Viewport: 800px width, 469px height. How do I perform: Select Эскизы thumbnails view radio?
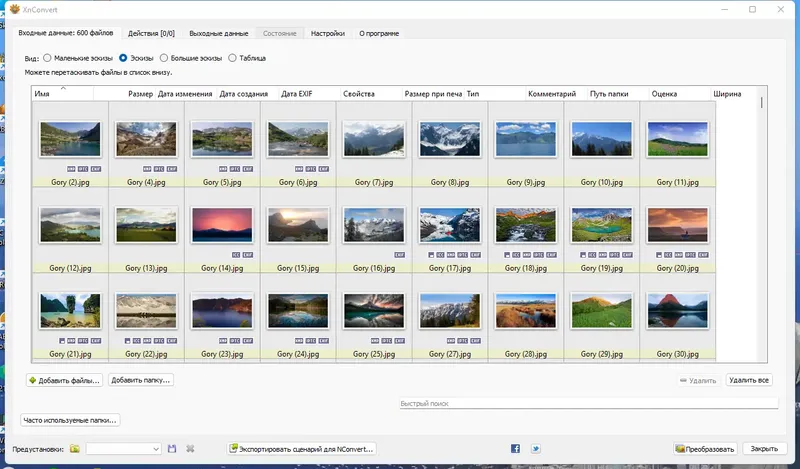click(123, 58)
